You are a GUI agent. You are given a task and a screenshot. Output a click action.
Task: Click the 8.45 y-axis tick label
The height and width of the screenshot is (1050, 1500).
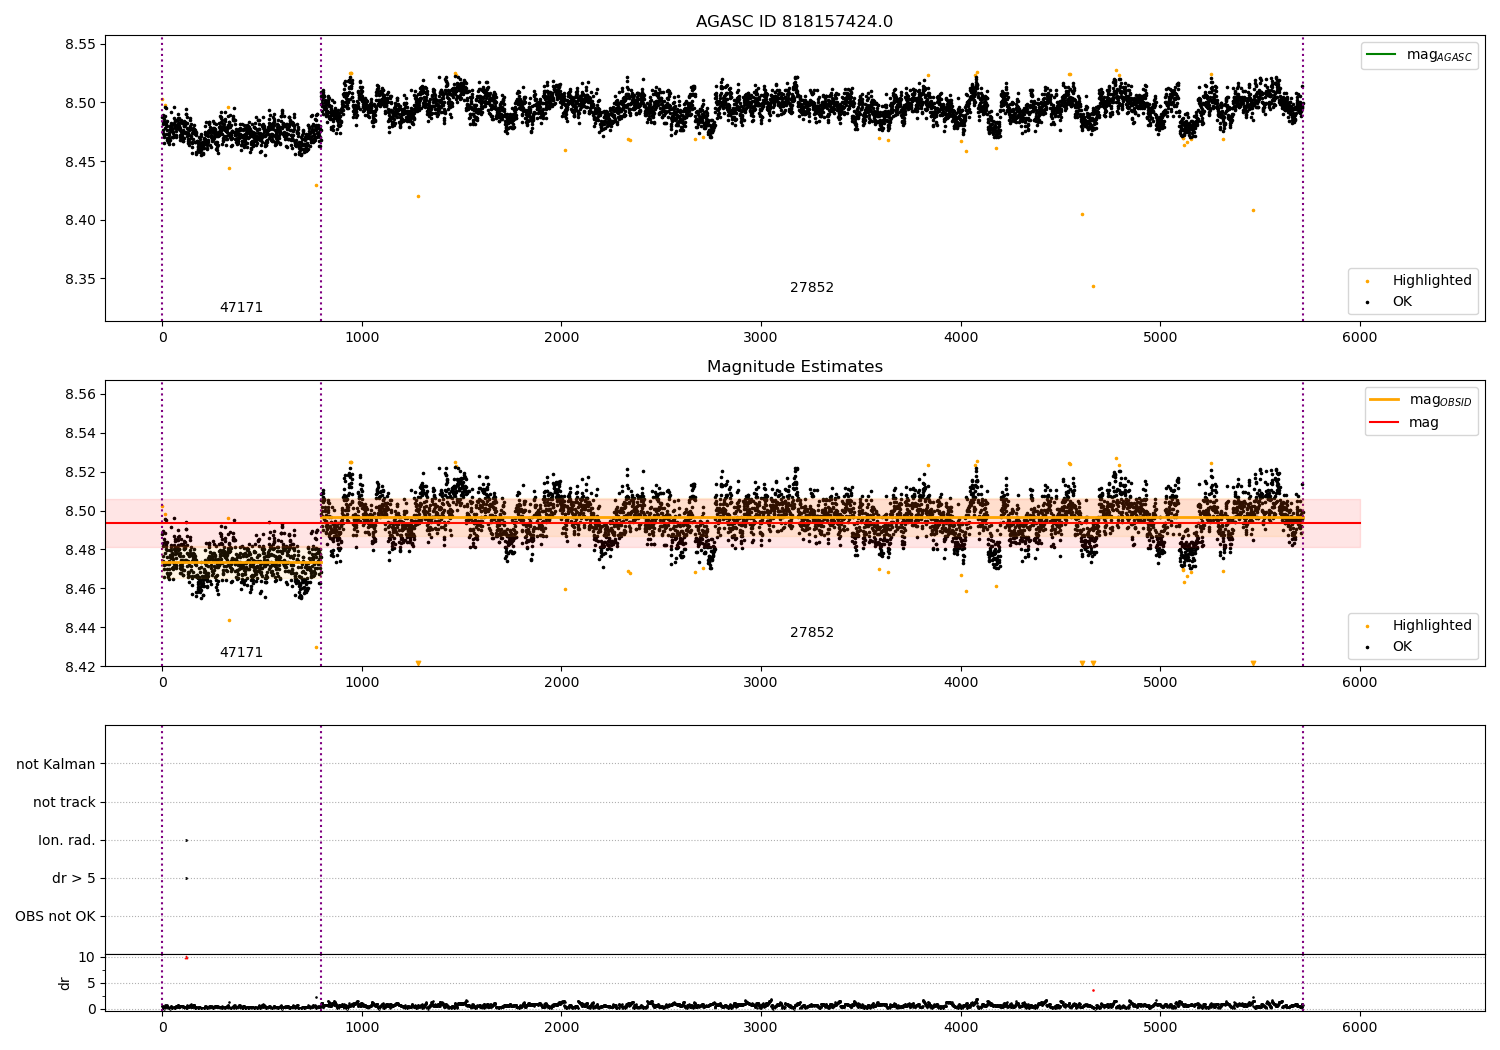pyautogui.click(x=79, y=162)
